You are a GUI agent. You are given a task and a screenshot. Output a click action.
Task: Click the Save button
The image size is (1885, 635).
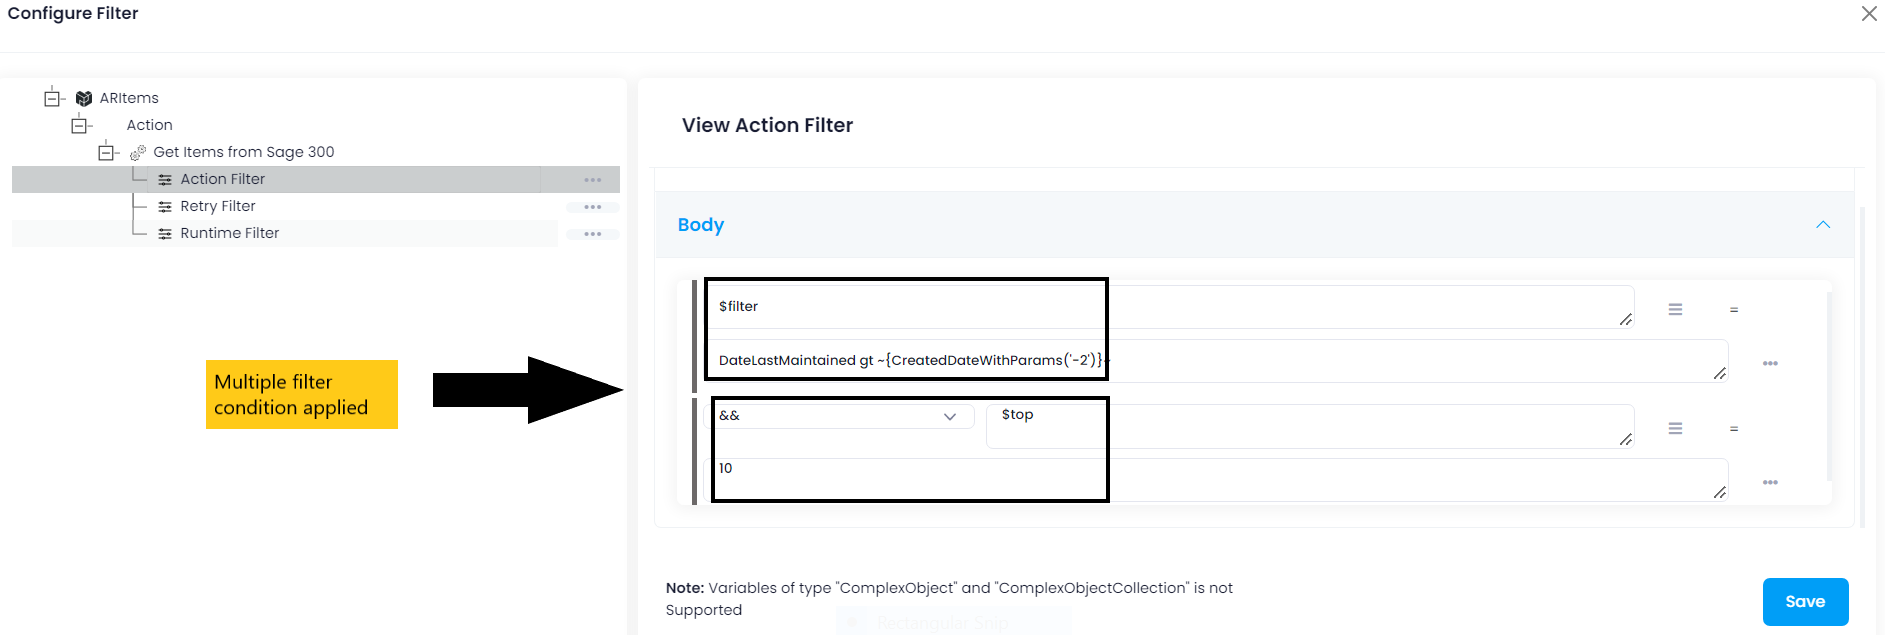click(x=1805, y=601)
